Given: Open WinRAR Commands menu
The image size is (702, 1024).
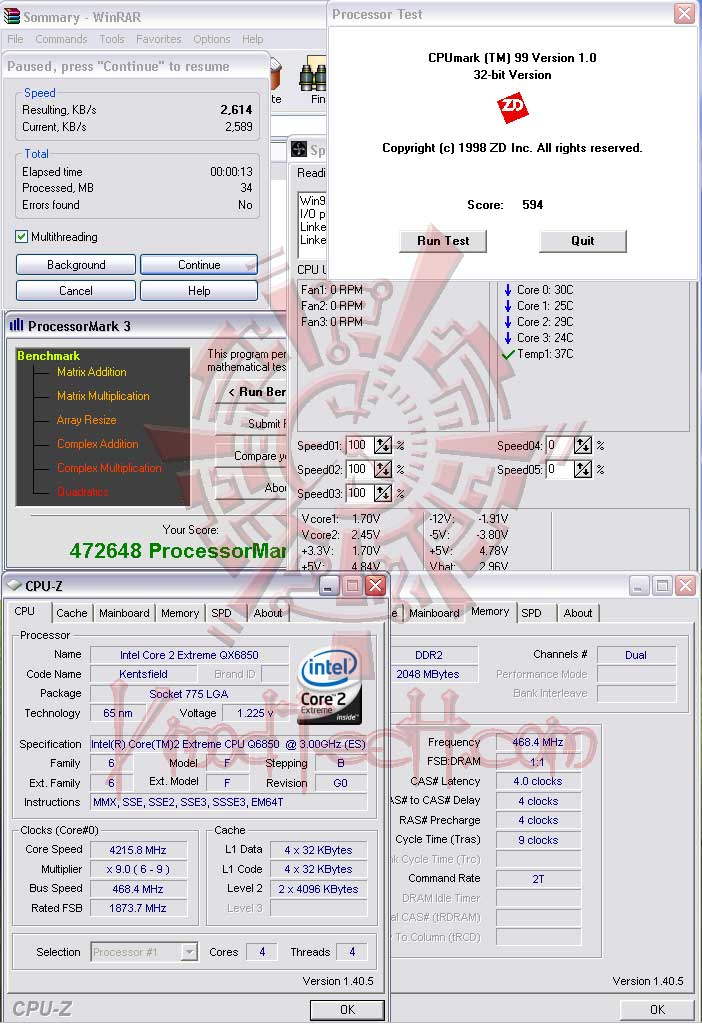Looking at the screenshot, I should click(x=61, y=39).
